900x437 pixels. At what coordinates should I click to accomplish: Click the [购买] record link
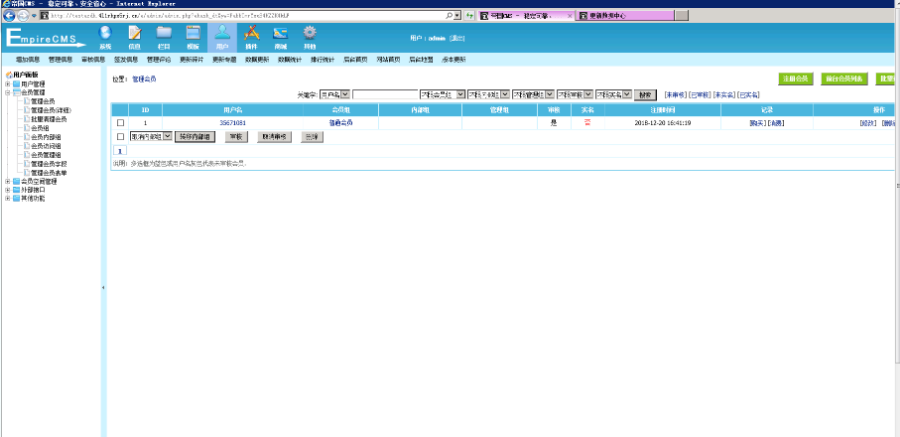click(x=758, y=123)
